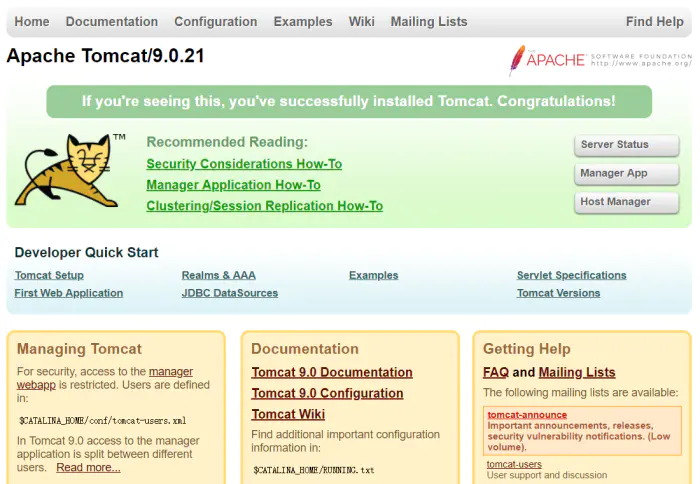Click Find Help in the navigation bar

tap(654, 21)
